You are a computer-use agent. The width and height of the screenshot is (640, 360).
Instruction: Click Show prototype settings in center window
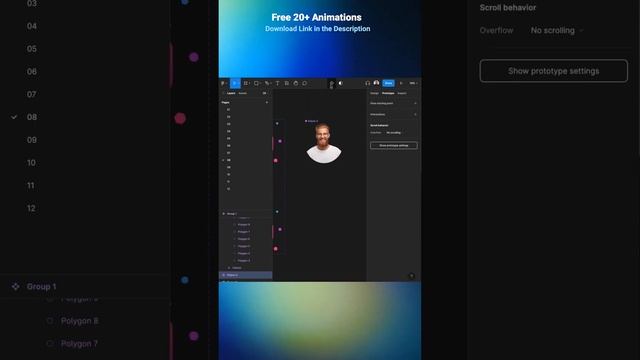(x=394, y=145)
